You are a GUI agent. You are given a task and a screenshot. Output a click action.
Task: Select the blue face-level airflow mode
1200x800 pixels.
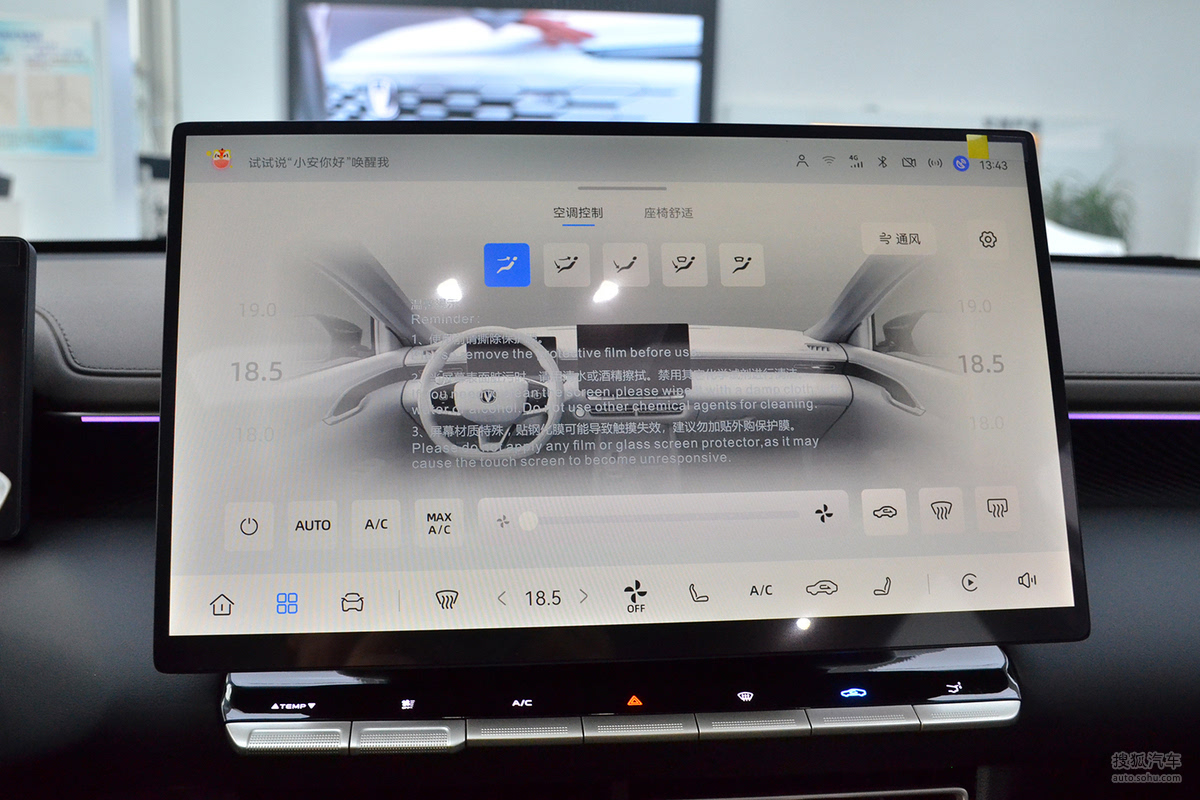click(x=507, y=265)
